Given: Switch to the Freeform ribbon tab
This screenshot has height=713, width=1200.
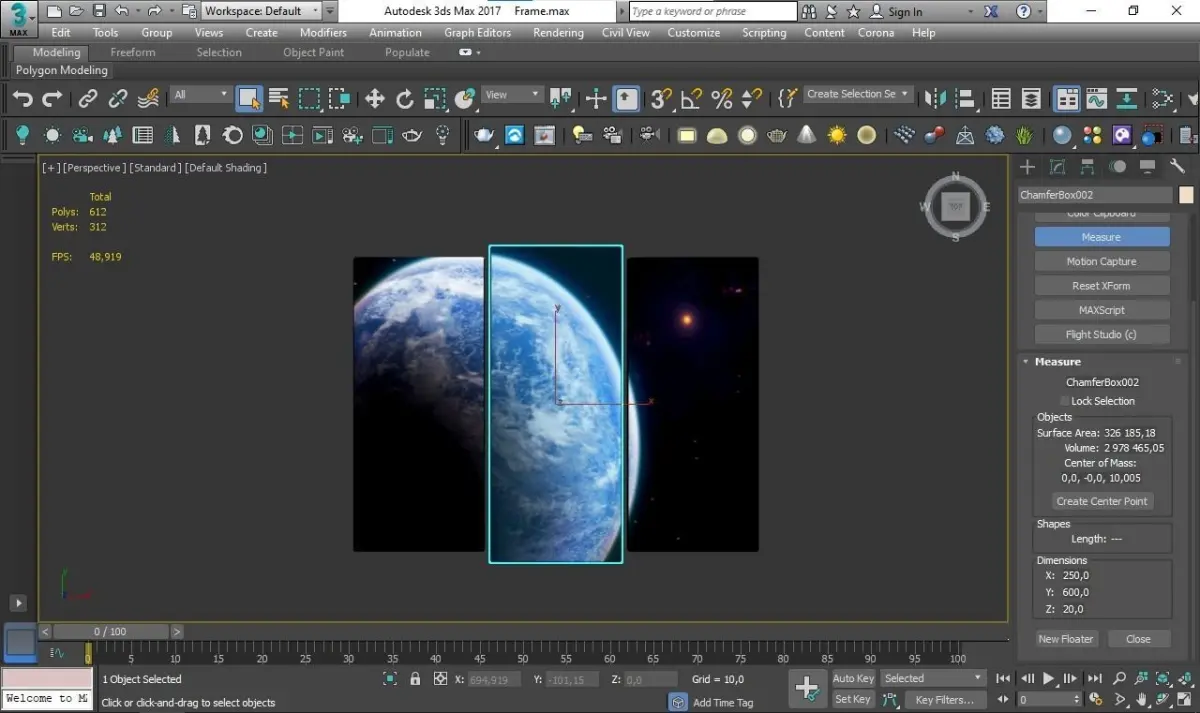Looking at the screenshot, I should 132,52.
